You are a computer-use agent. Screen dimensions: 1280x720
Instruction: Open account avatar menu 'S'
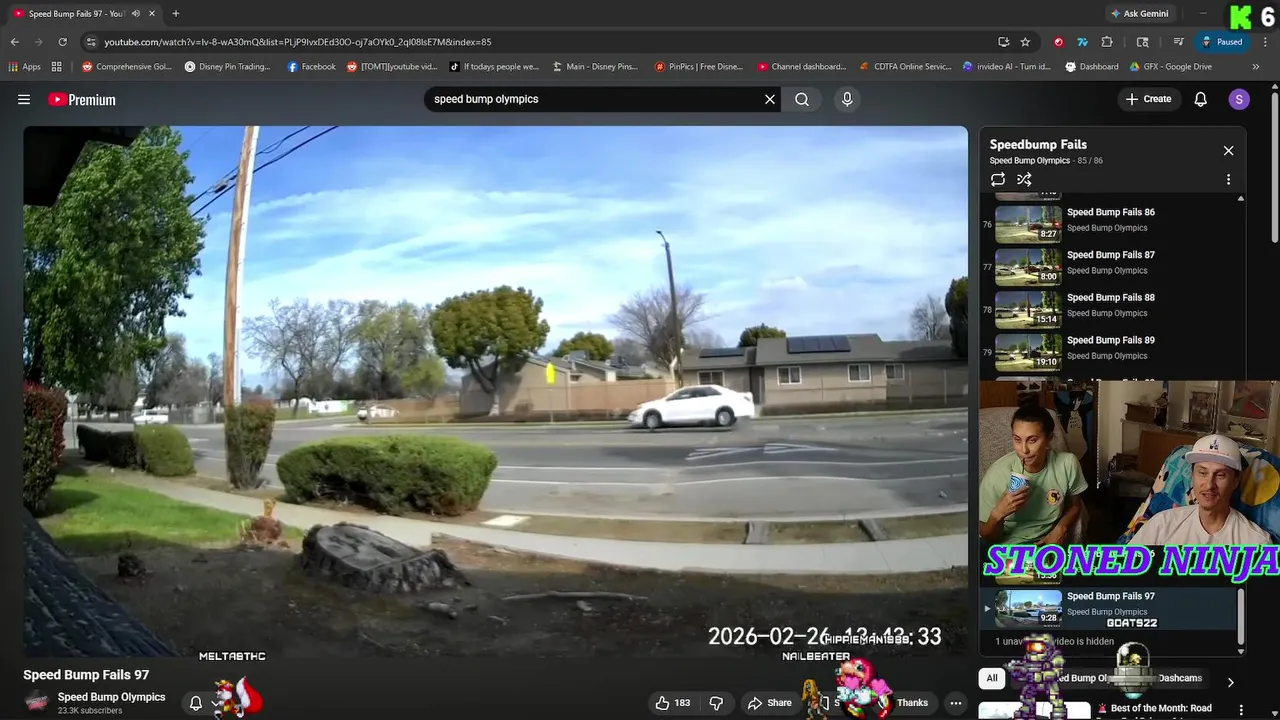click(1239, 99)
